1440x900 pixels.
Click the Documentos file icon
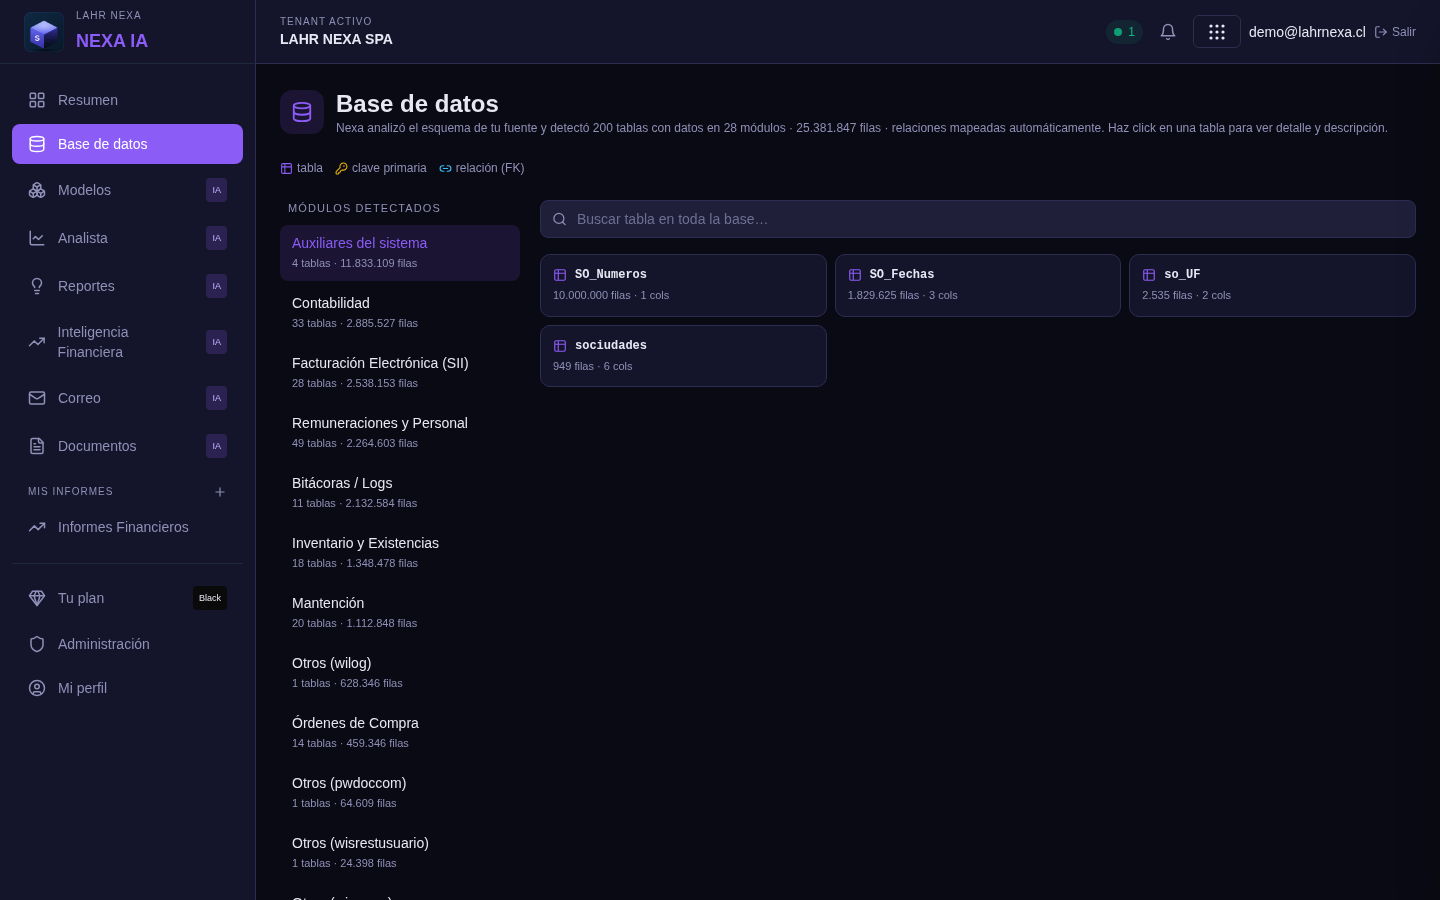point(37,446)
